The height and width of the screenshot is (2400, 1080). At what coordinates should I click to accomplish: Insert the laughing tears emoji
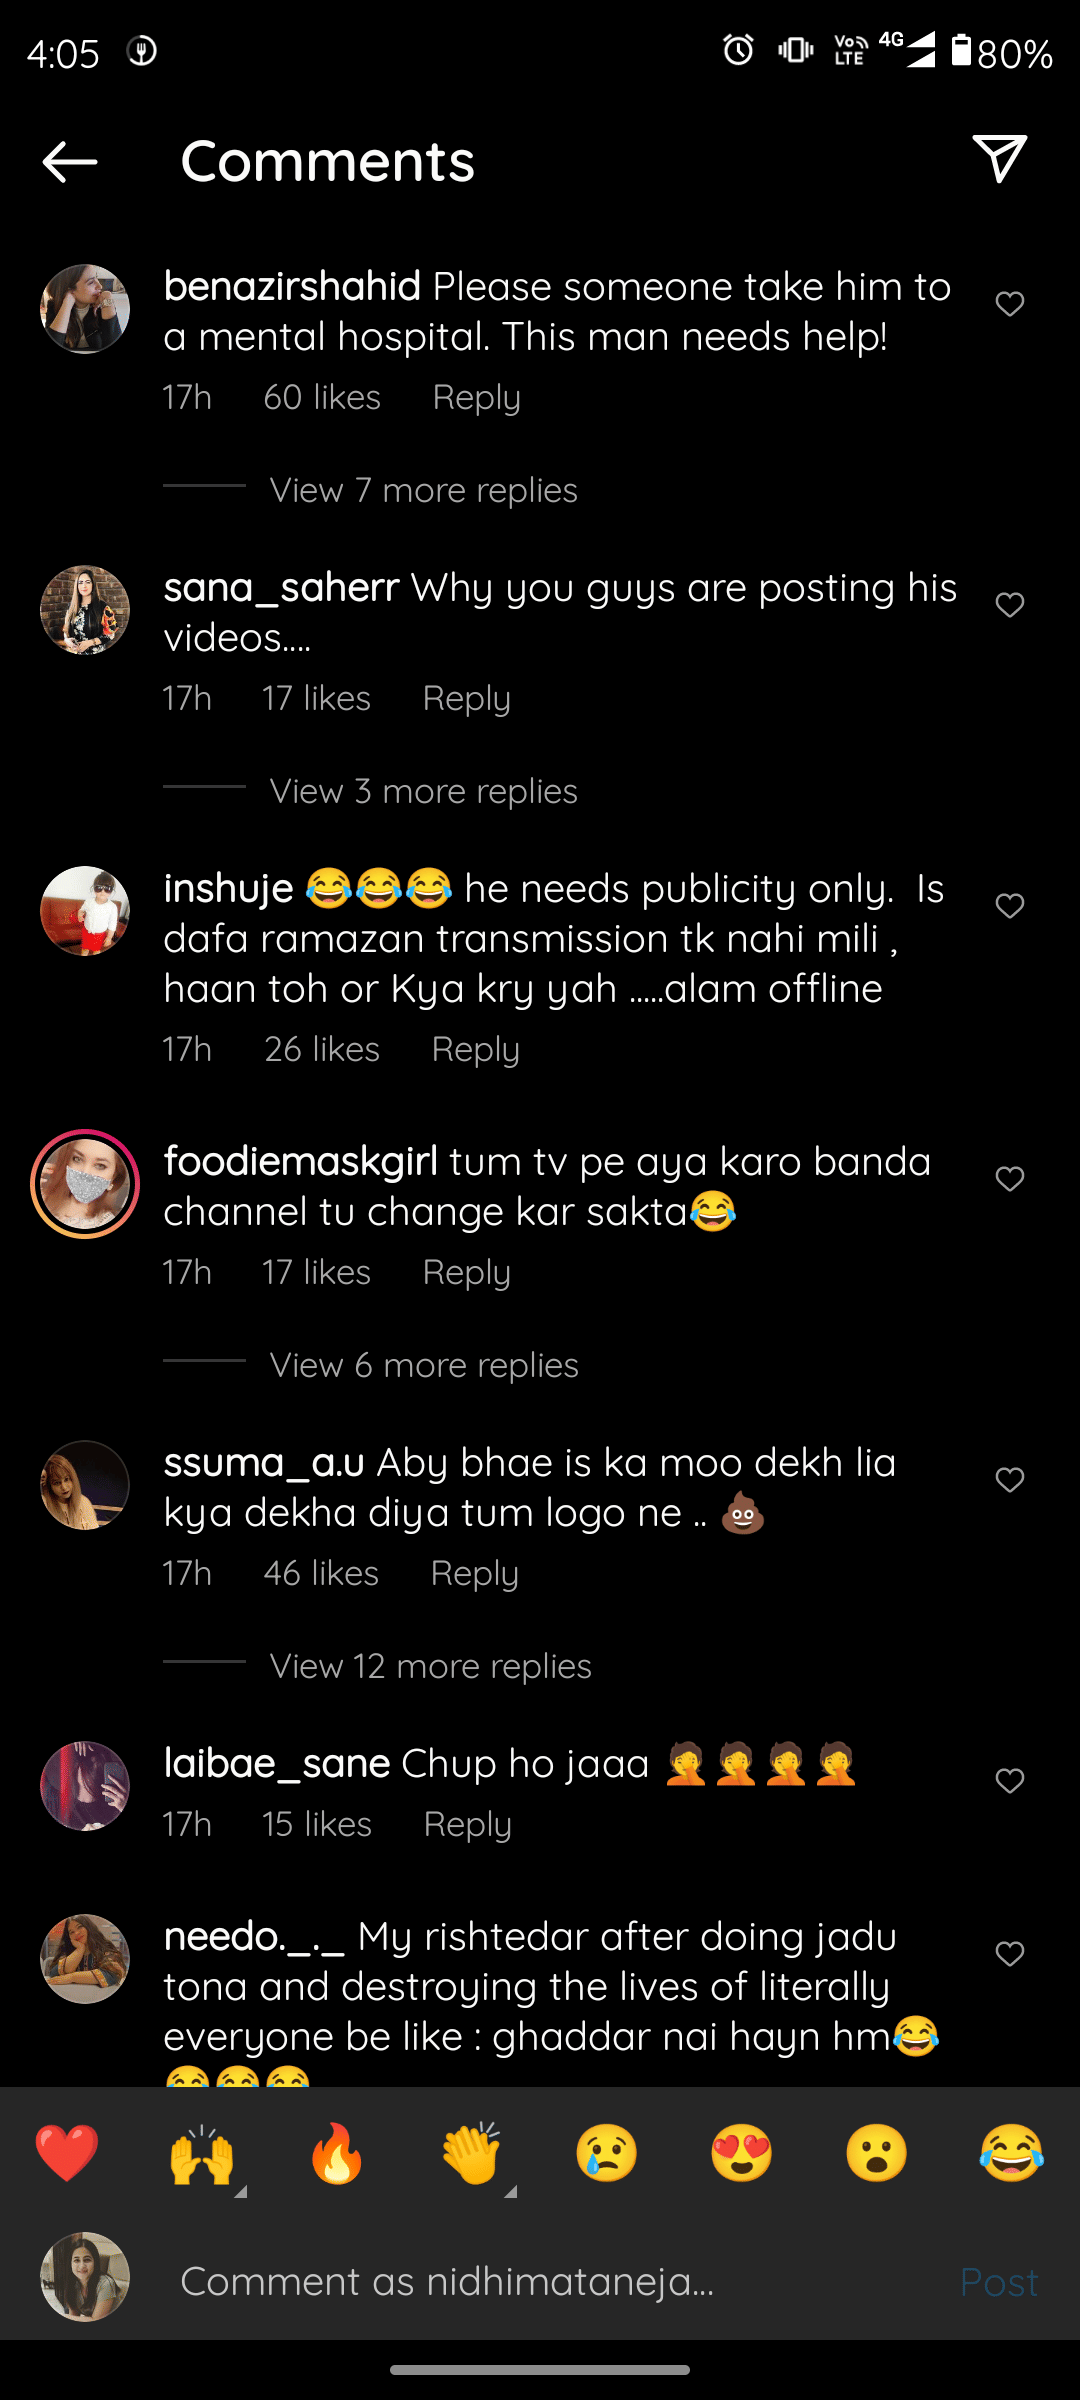pyautogui.click(x=1012, y=2153)
